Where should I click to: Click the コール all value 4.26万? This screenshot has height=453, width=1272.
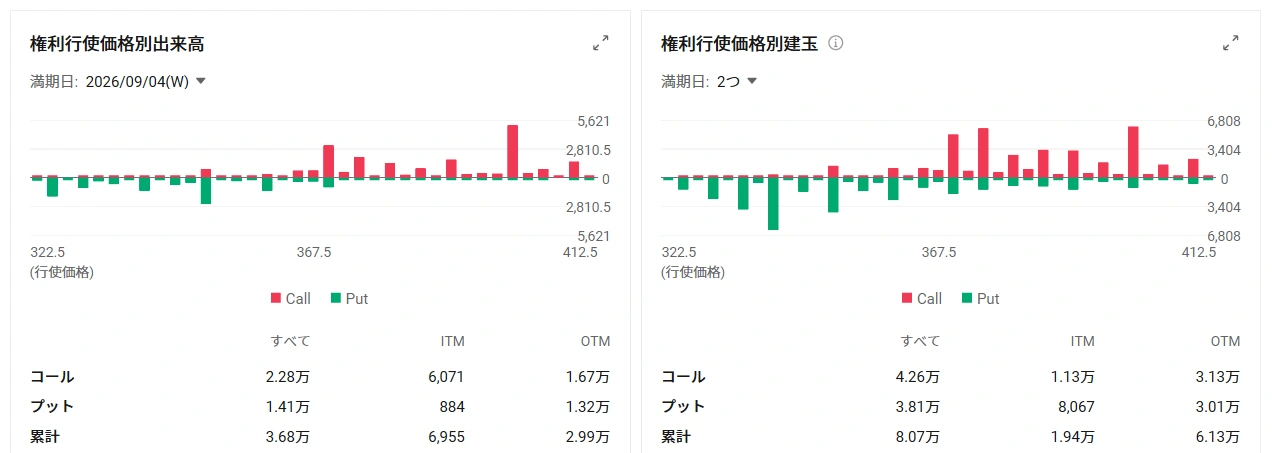(x=918, y=377)
